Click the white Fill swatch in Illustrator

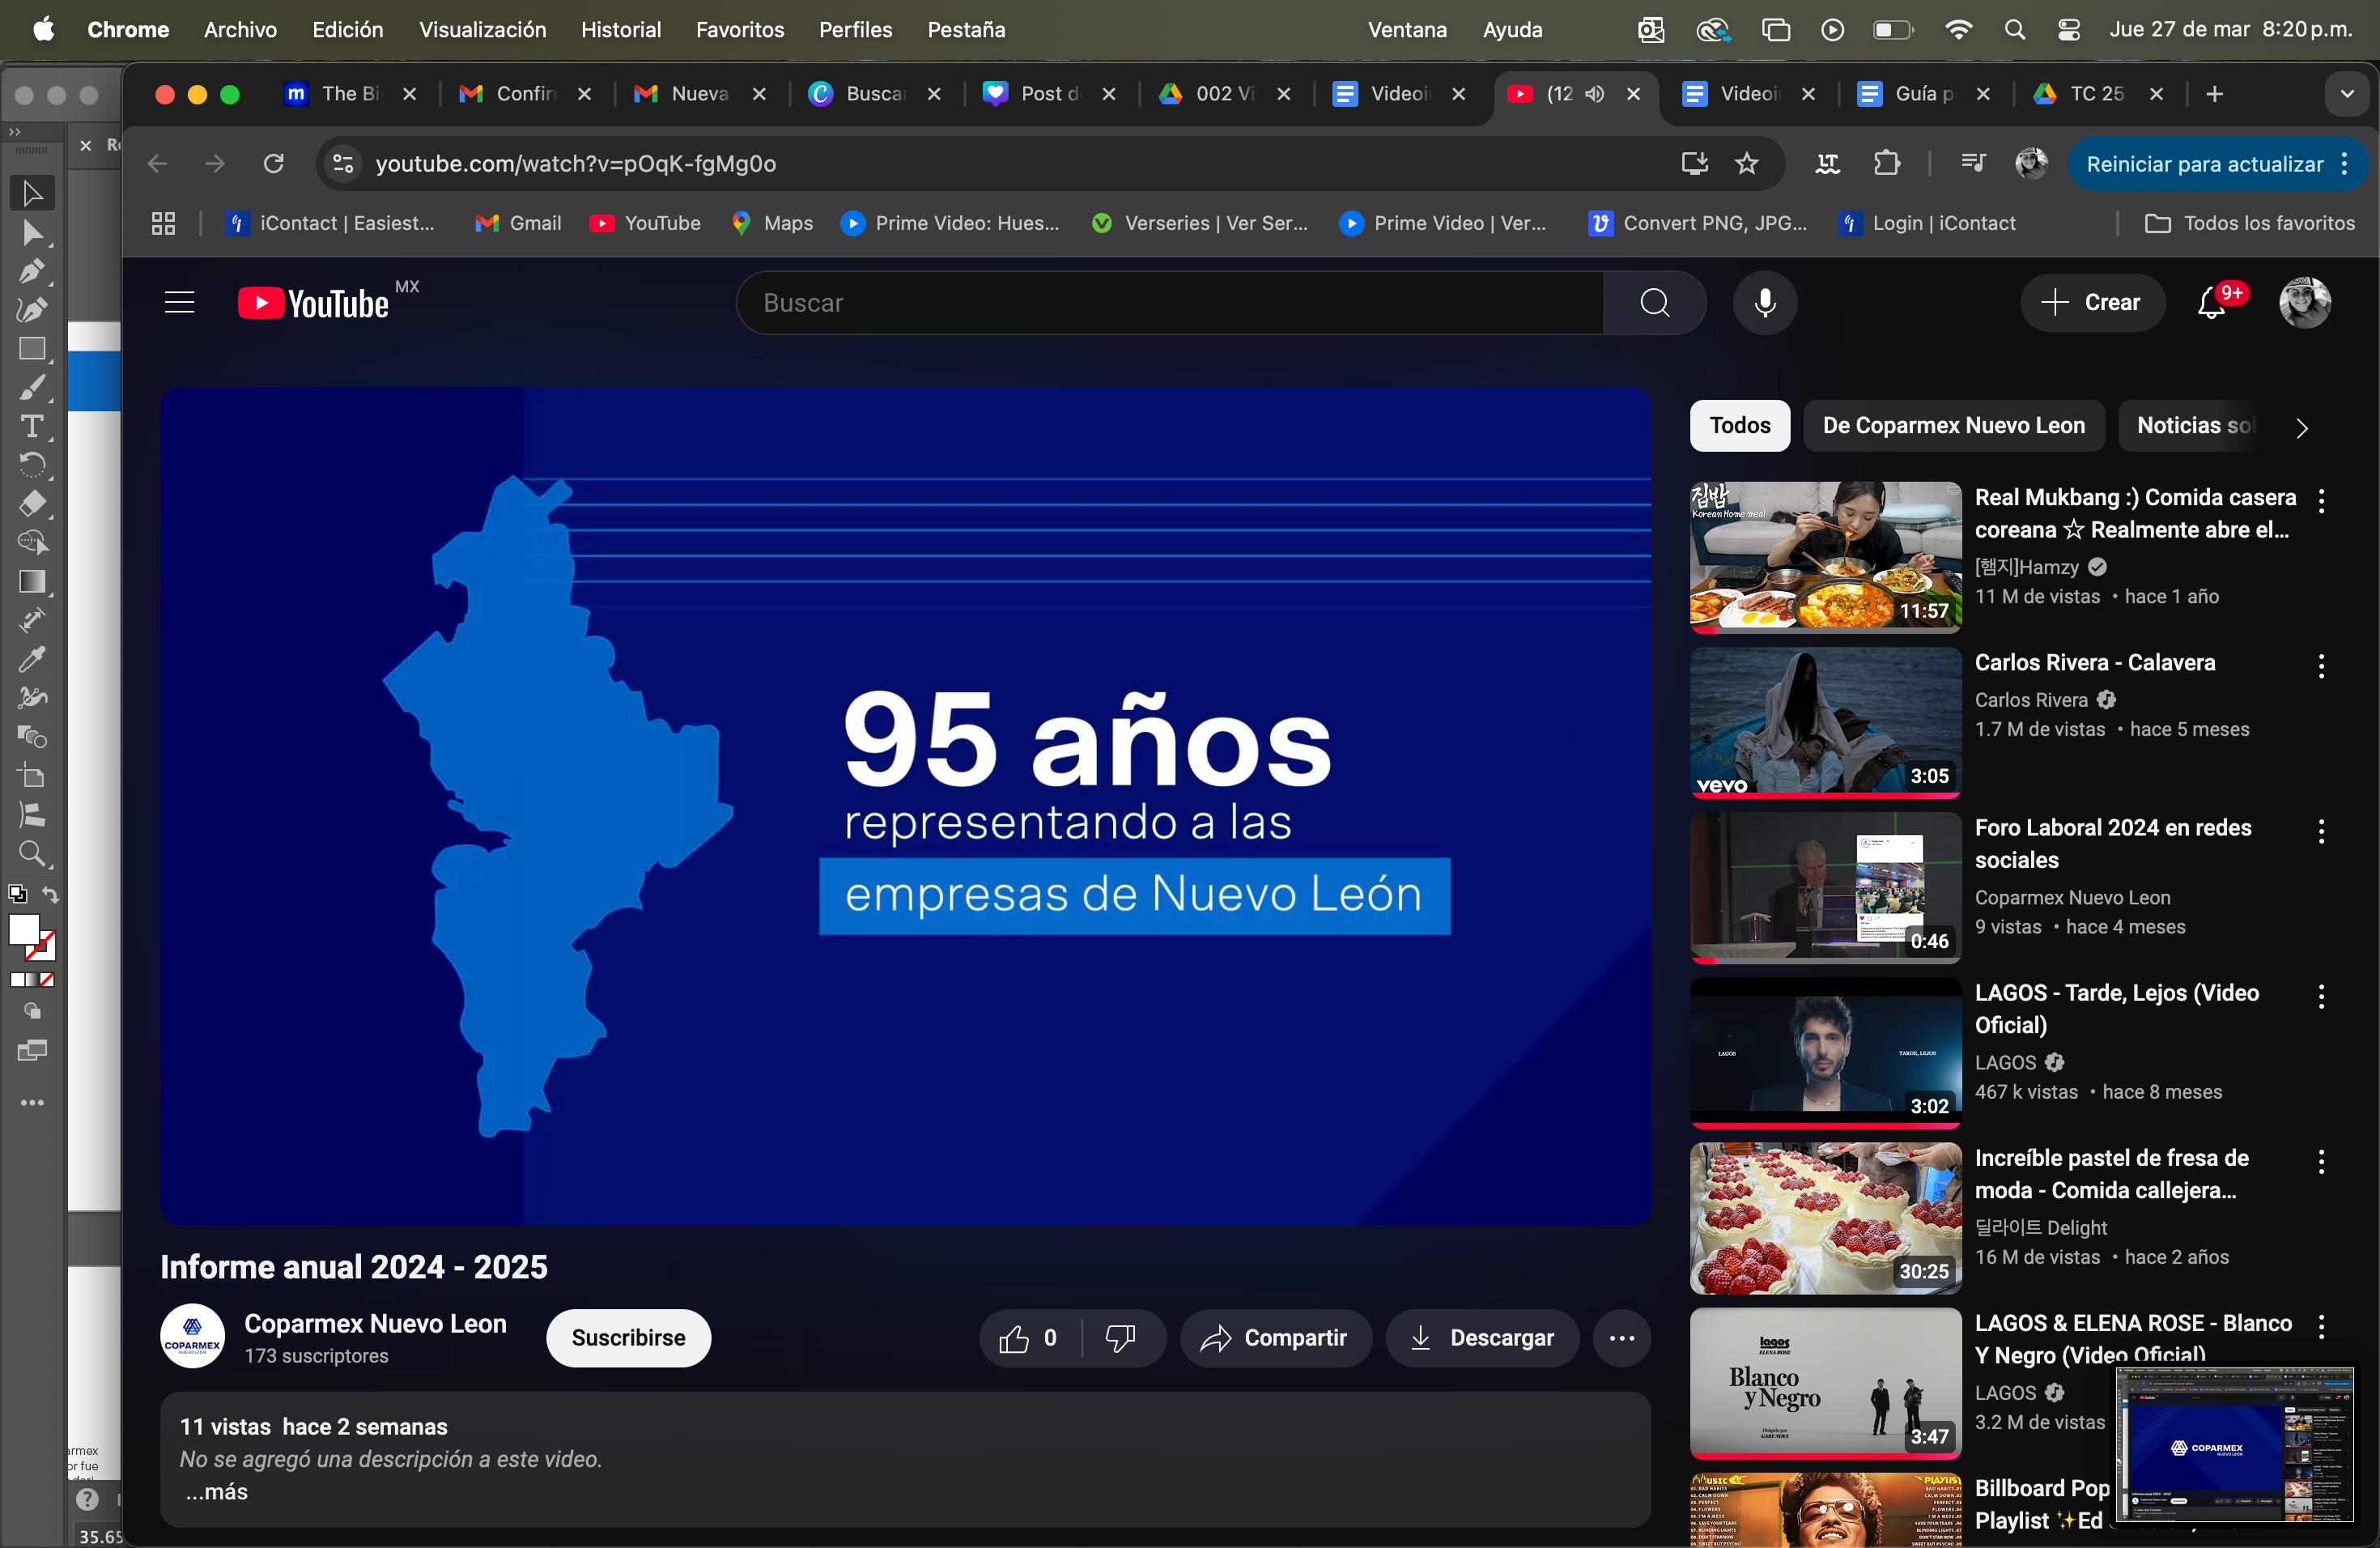[23, 929]
